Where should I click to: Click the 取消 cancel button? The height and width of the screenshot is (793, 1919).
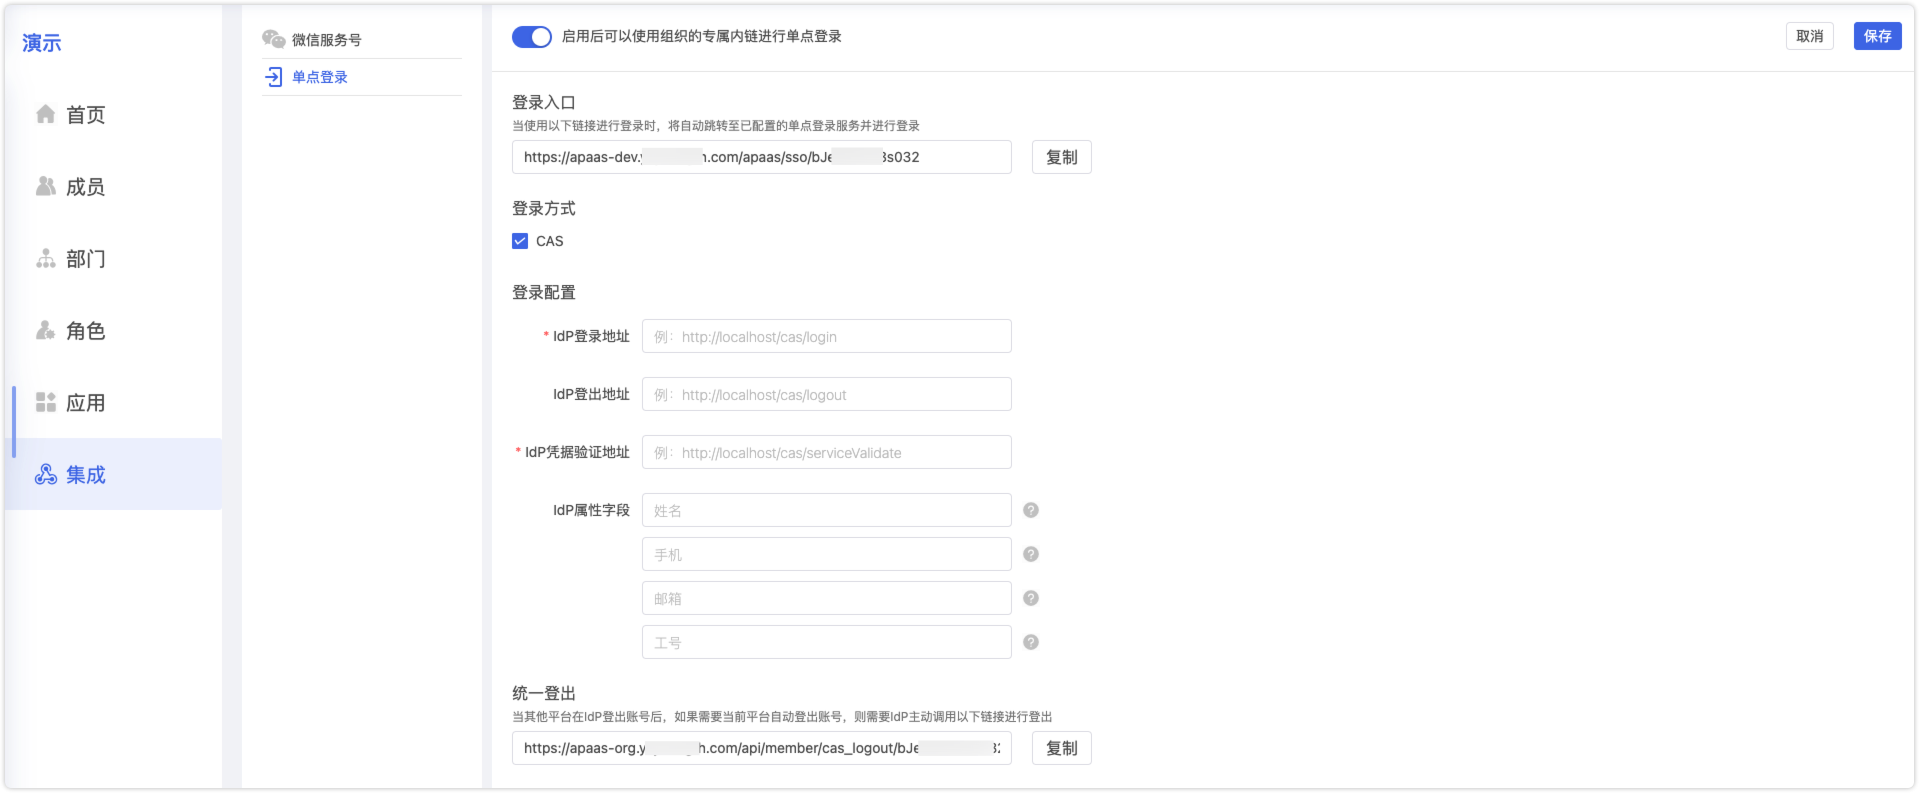pos(1809,36)
